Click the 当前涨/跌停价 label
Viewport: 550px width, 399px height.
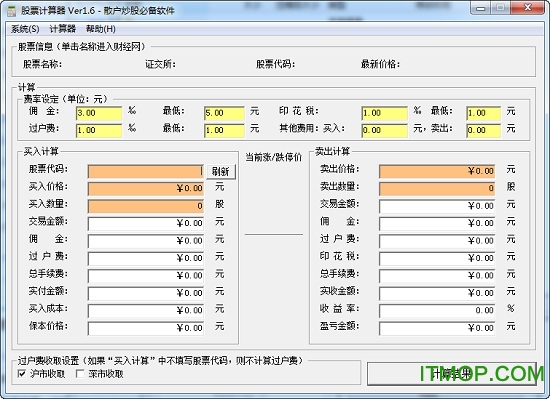(x=274, y=157)
